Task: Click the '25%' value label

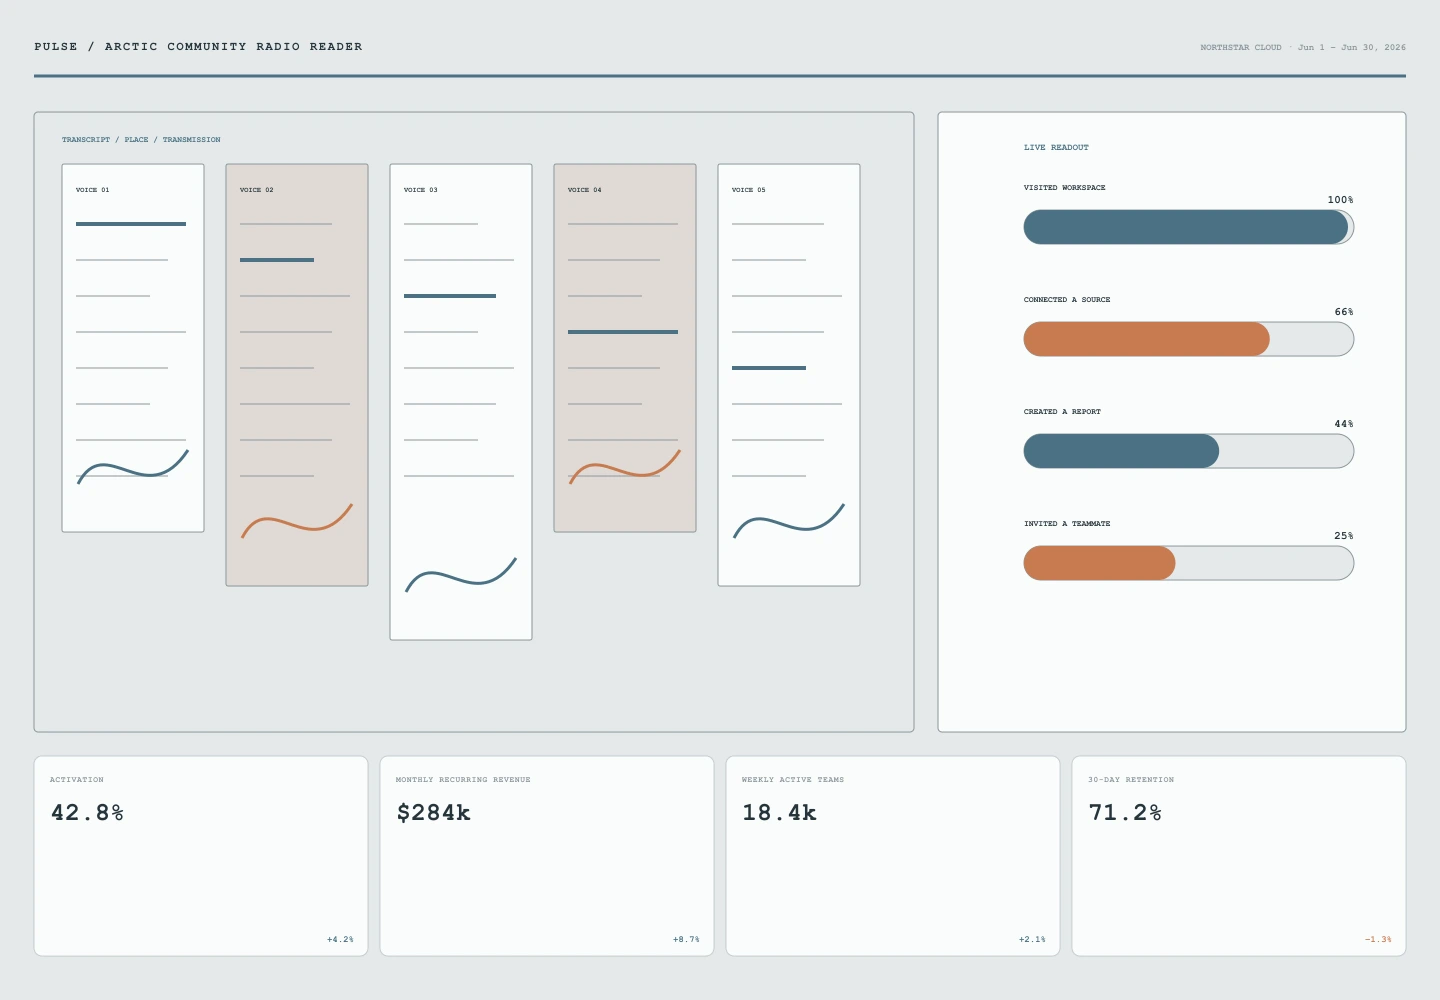Action: [1344, 536]
